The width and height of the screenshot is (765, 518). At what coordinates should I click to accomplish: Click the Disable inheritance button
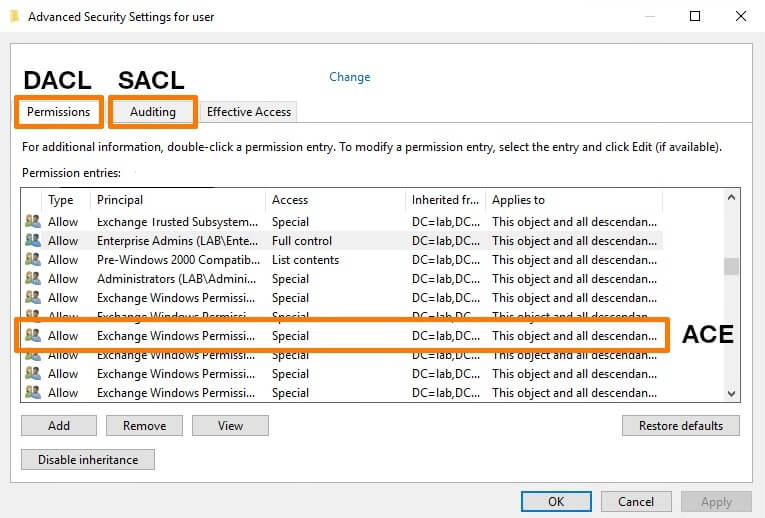pos(87,460)
